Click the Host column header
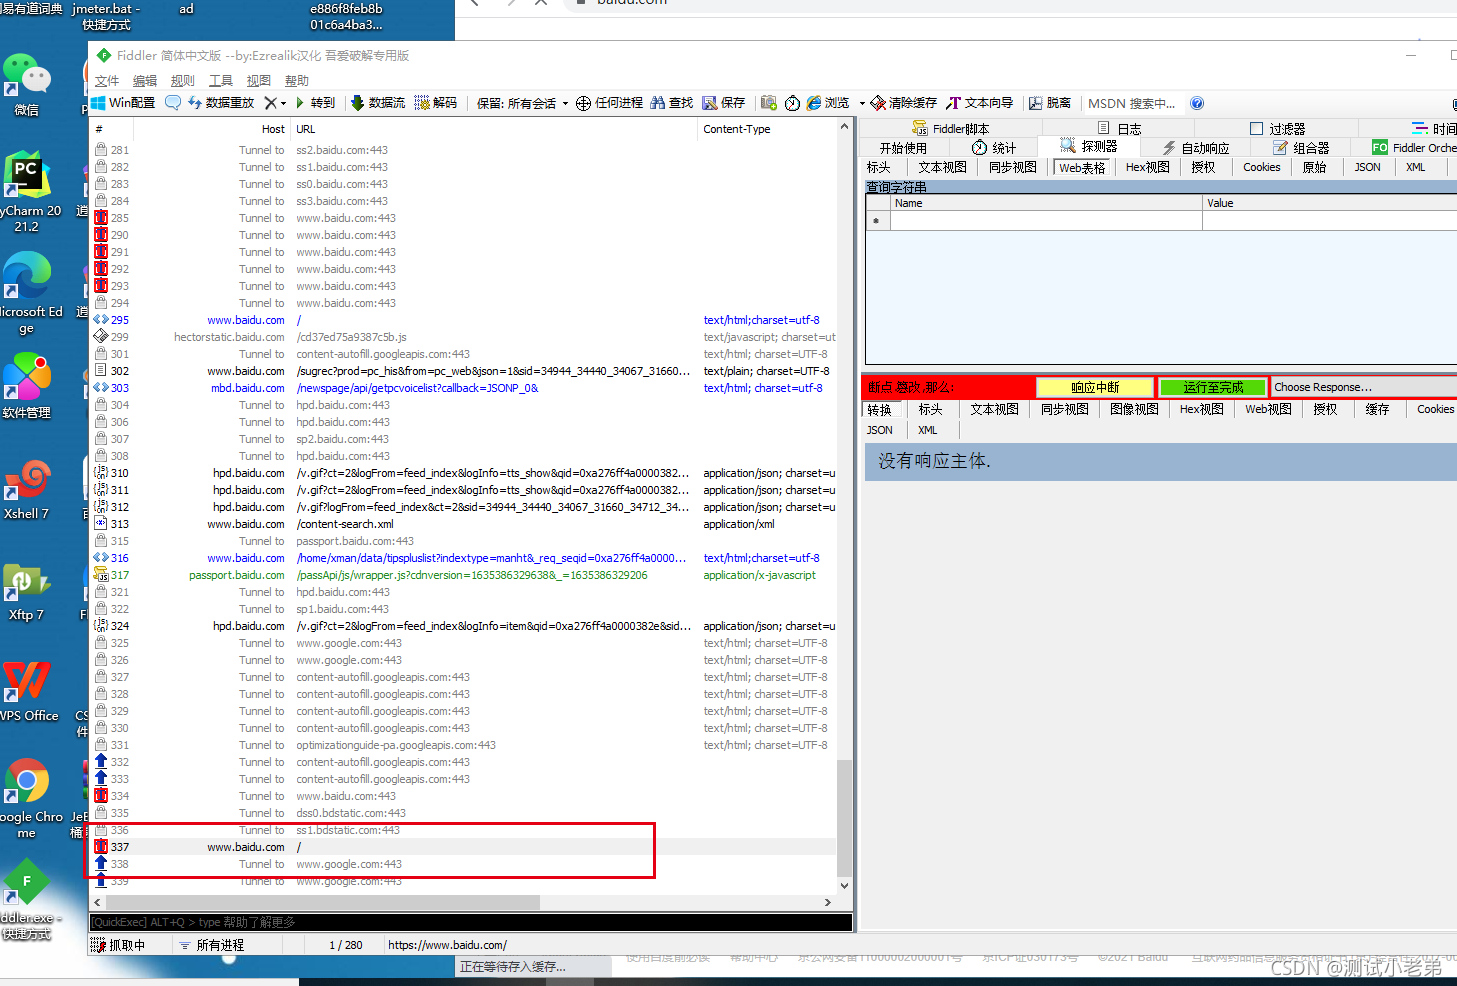1457x986 pixels. (x=212, y=129)
